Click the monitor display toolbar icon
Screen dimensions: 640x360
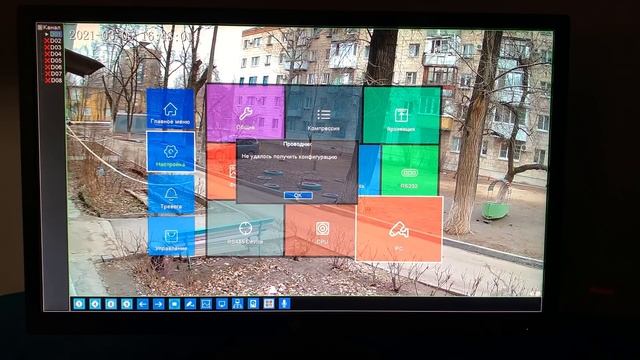point(222,304)
